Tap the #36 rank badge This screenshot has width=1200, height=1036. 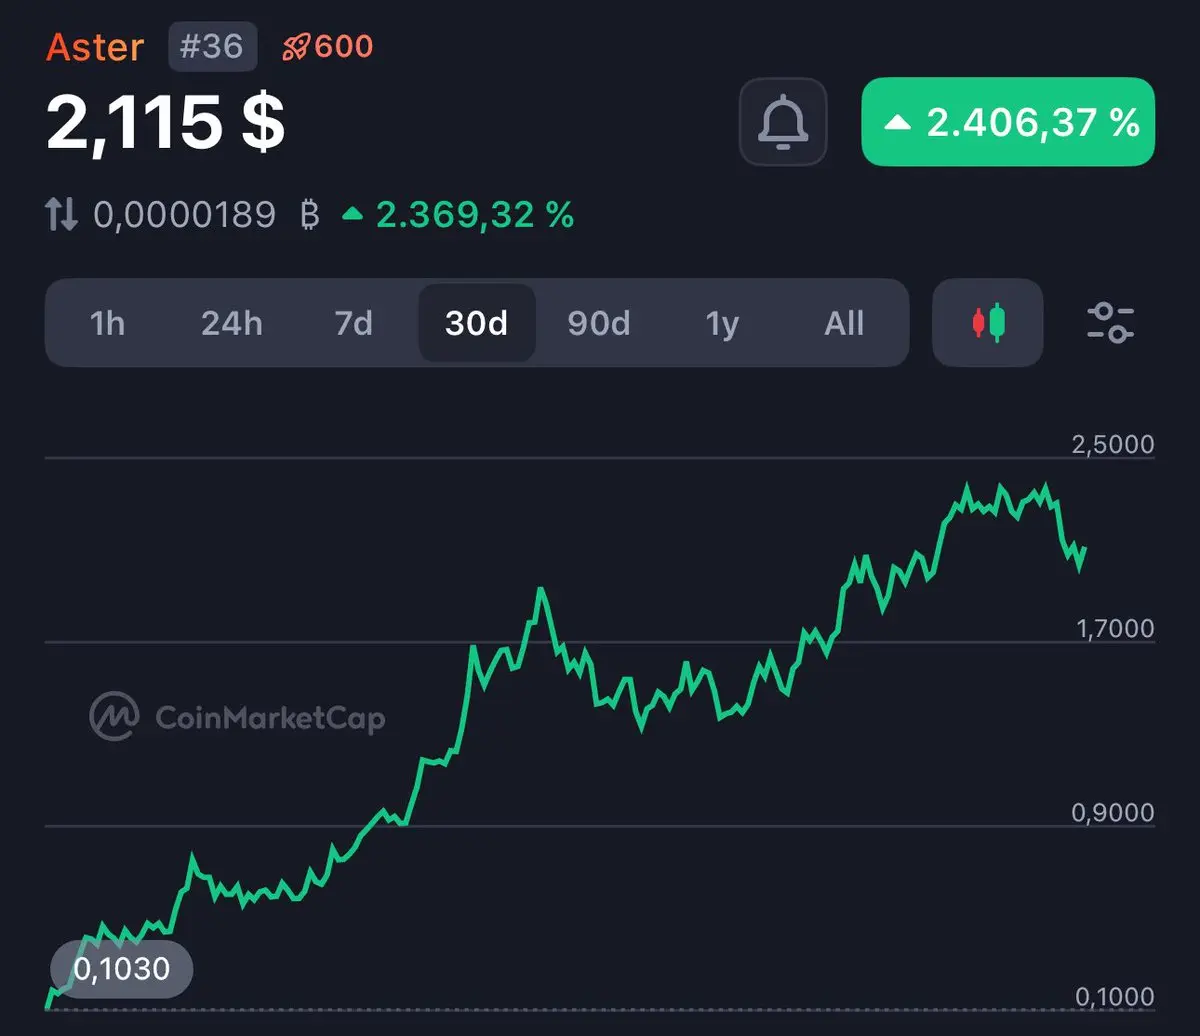212,47
